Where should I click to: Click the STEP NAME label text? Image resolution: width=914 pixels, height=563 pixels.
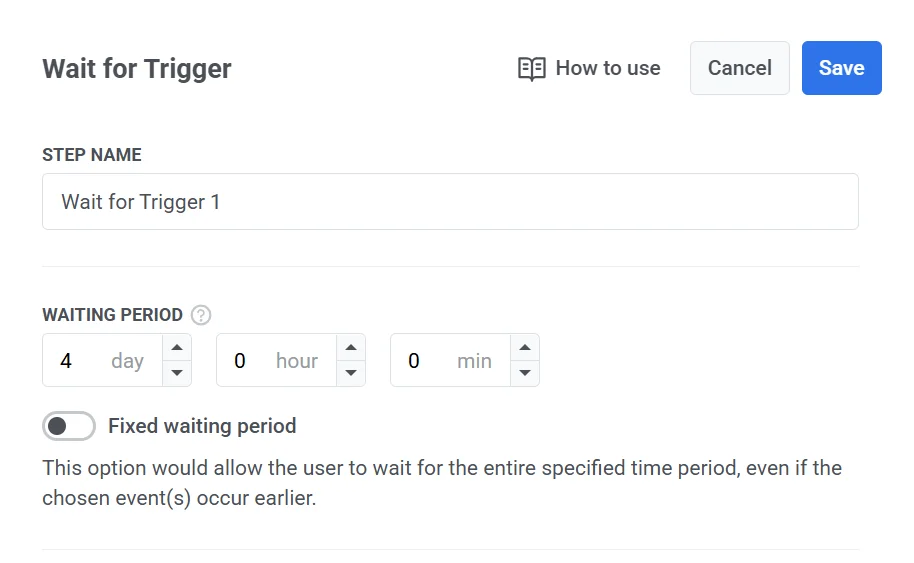click(92, 155)
